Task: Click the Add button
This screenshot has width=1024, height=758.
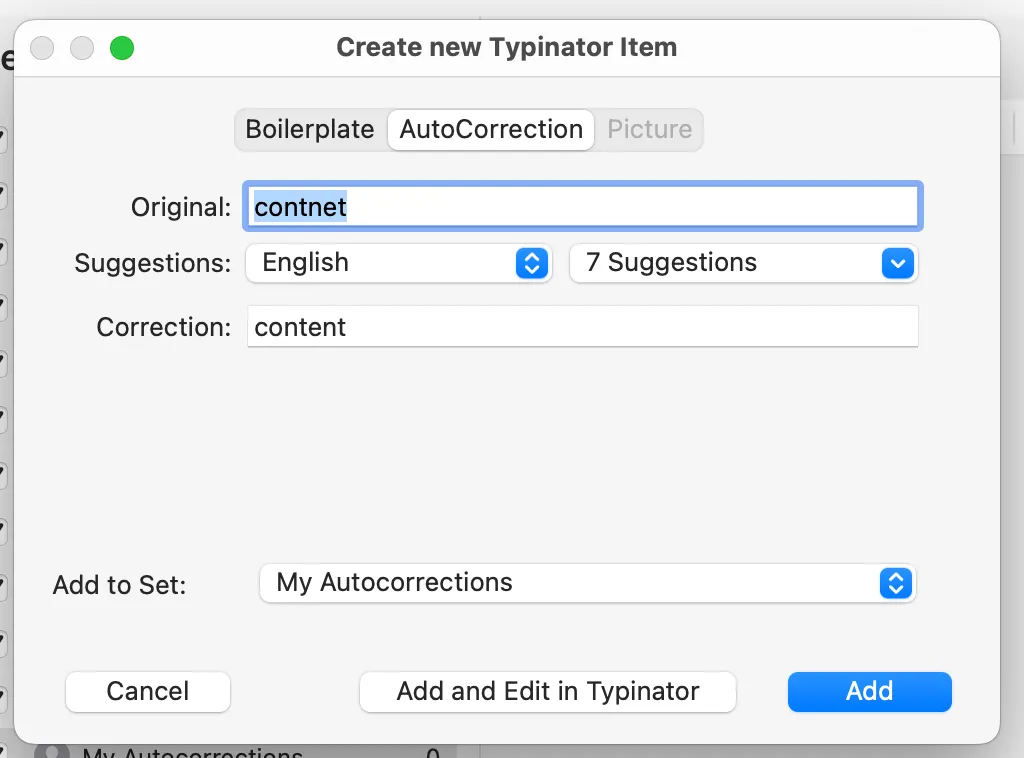Action: click(x=868, y=691)
